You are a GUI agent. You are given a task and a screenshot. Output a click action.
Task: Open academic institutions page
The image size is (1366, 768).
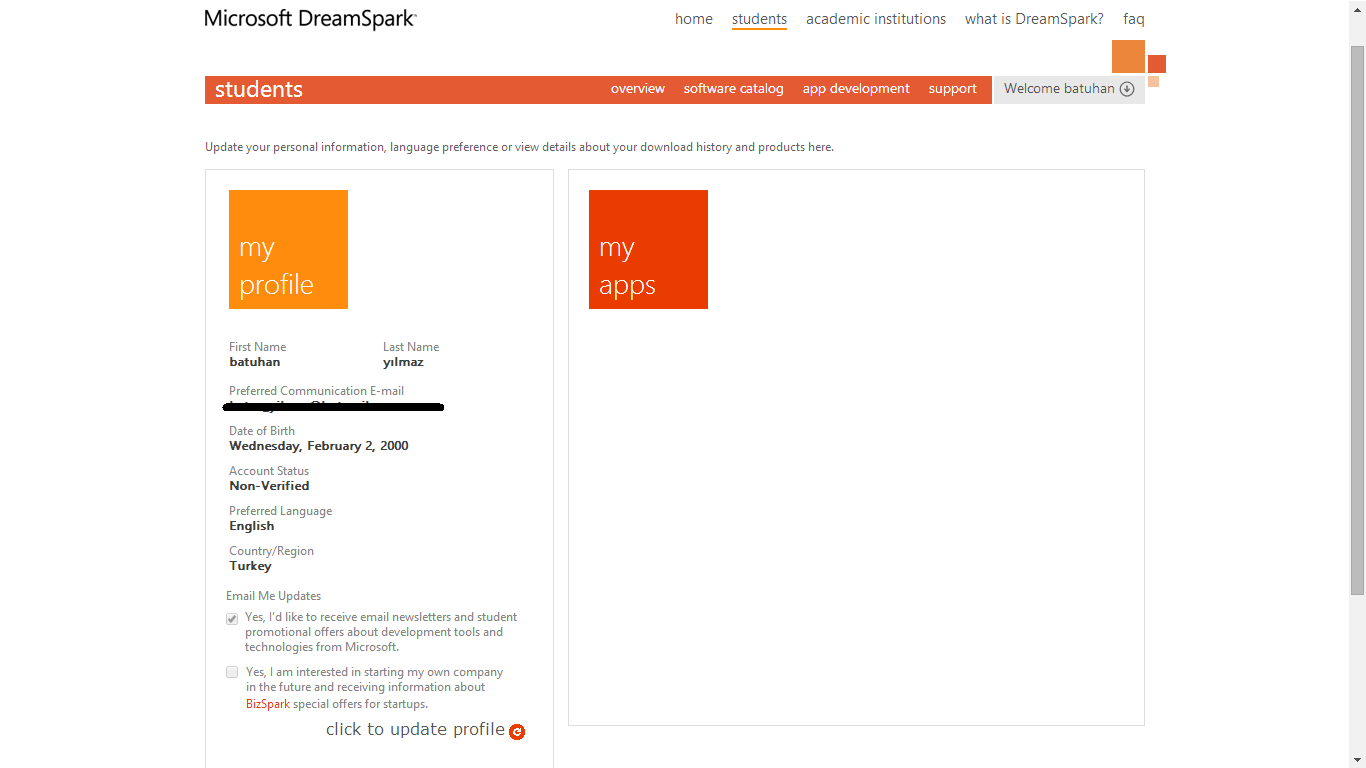pos(876,19)
